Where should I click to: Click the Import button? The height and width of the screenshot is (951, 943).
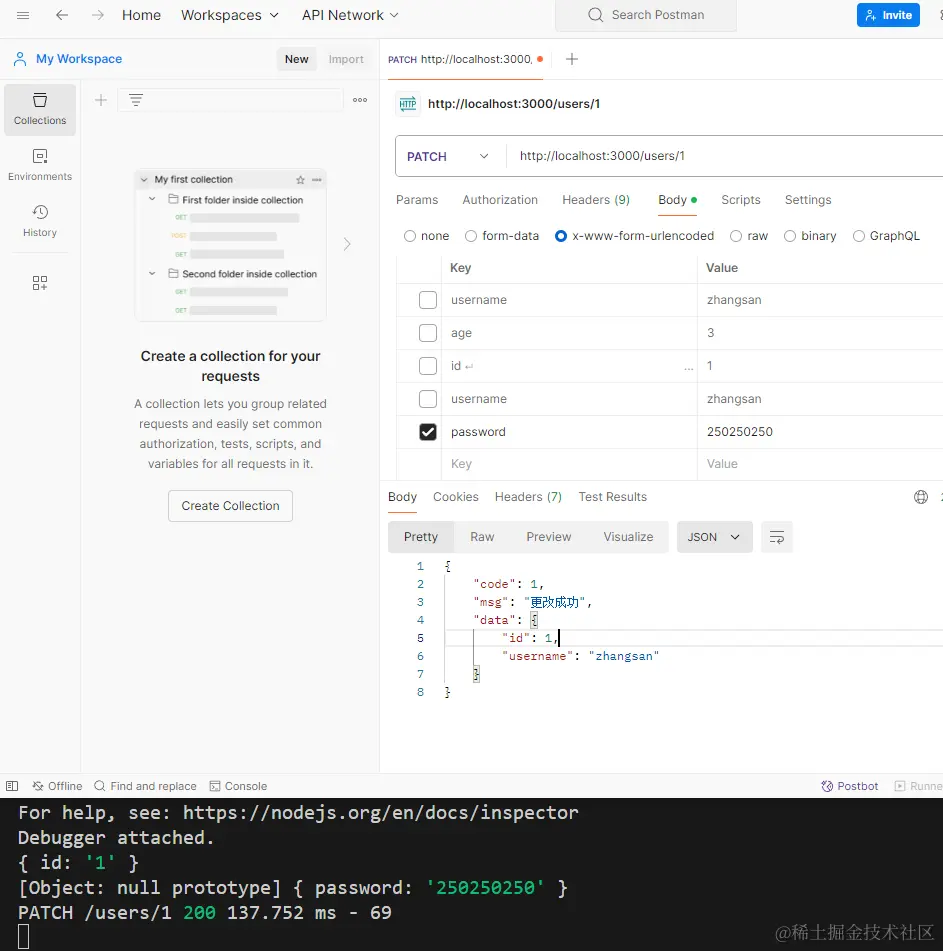[x=346, y=59]
